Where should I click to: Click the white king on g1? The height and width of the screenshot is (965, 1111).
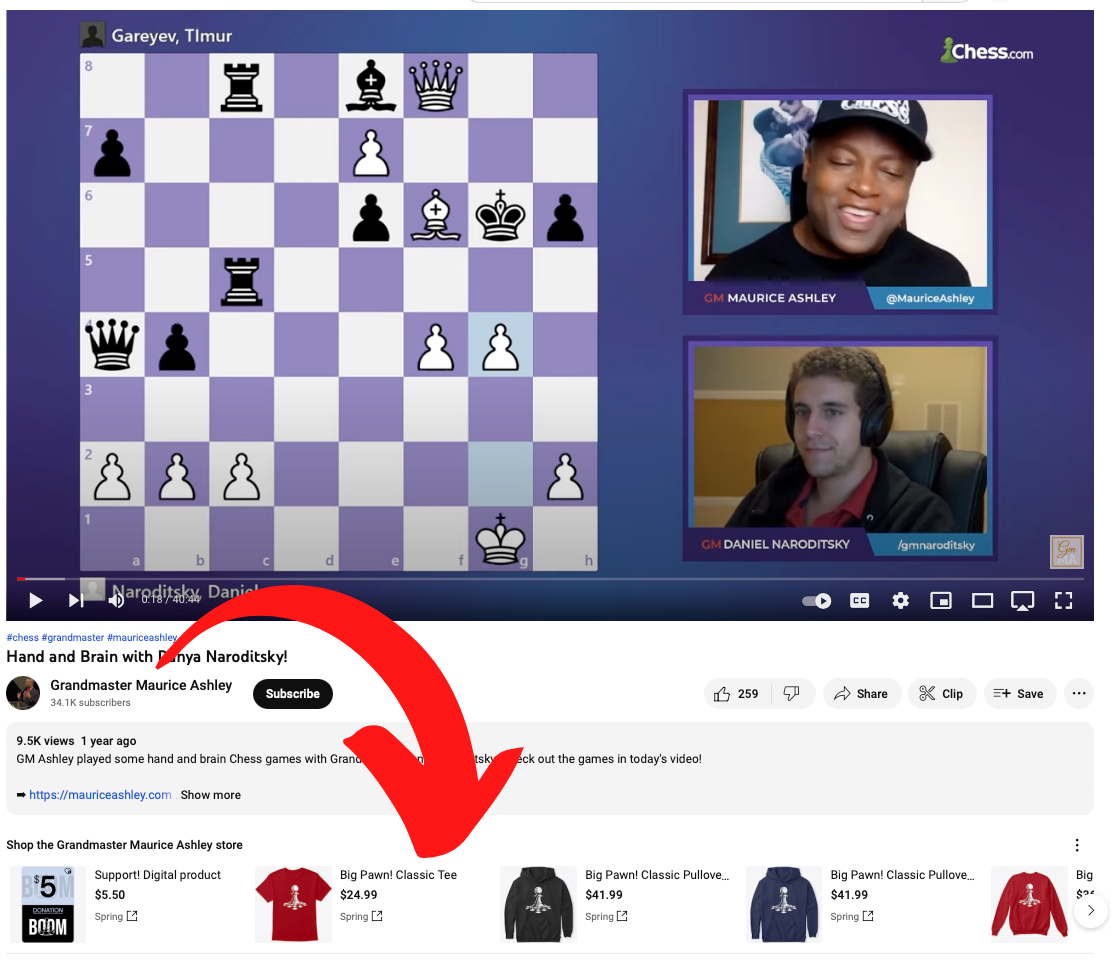click(500, 538)
